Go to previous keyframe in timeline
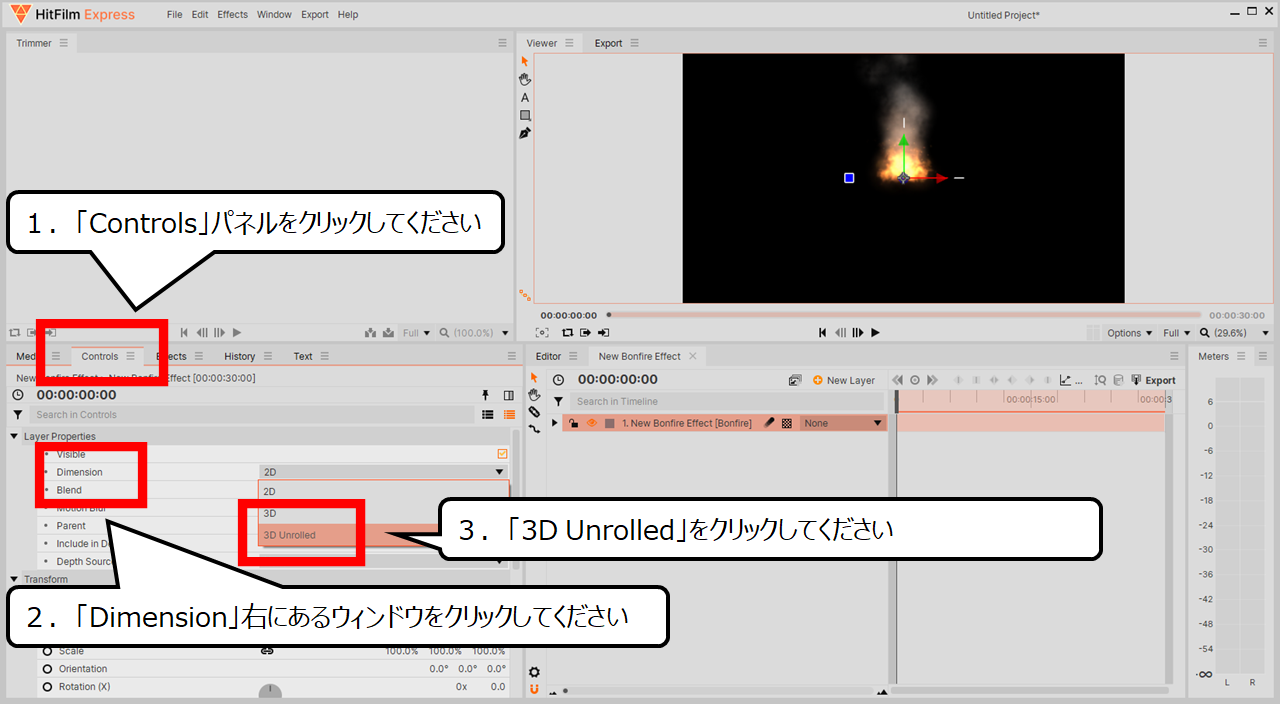 tap(897, 380)
